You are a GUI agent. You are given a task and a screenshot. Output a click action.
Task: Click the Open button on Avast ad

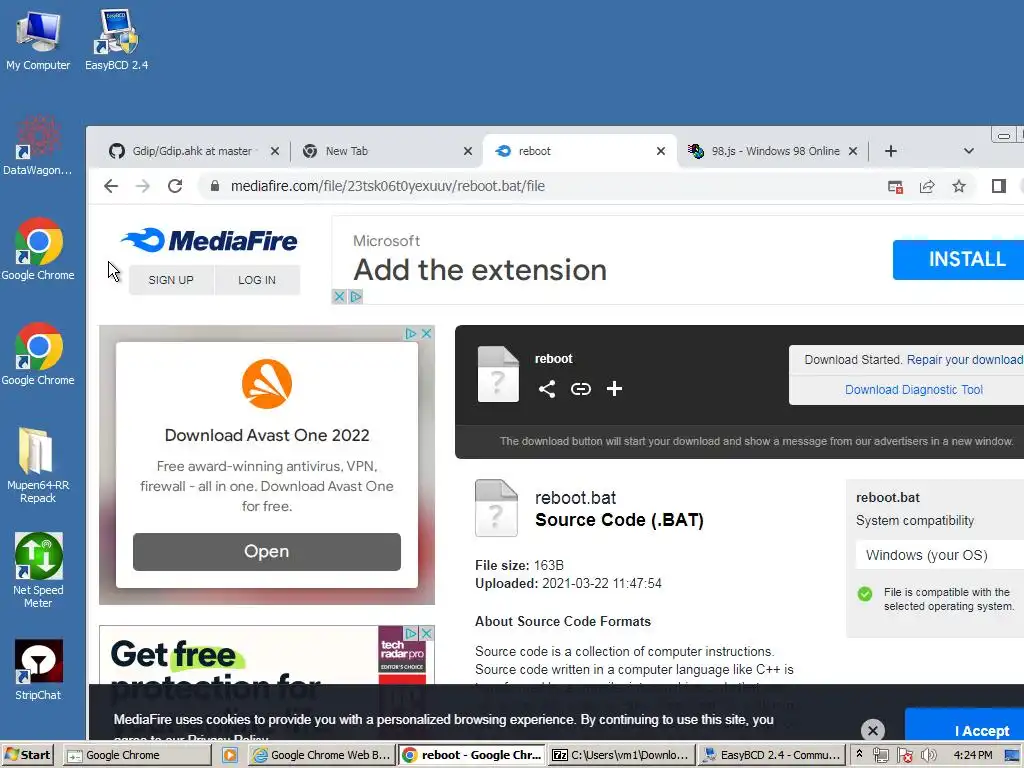coord(266,551)
